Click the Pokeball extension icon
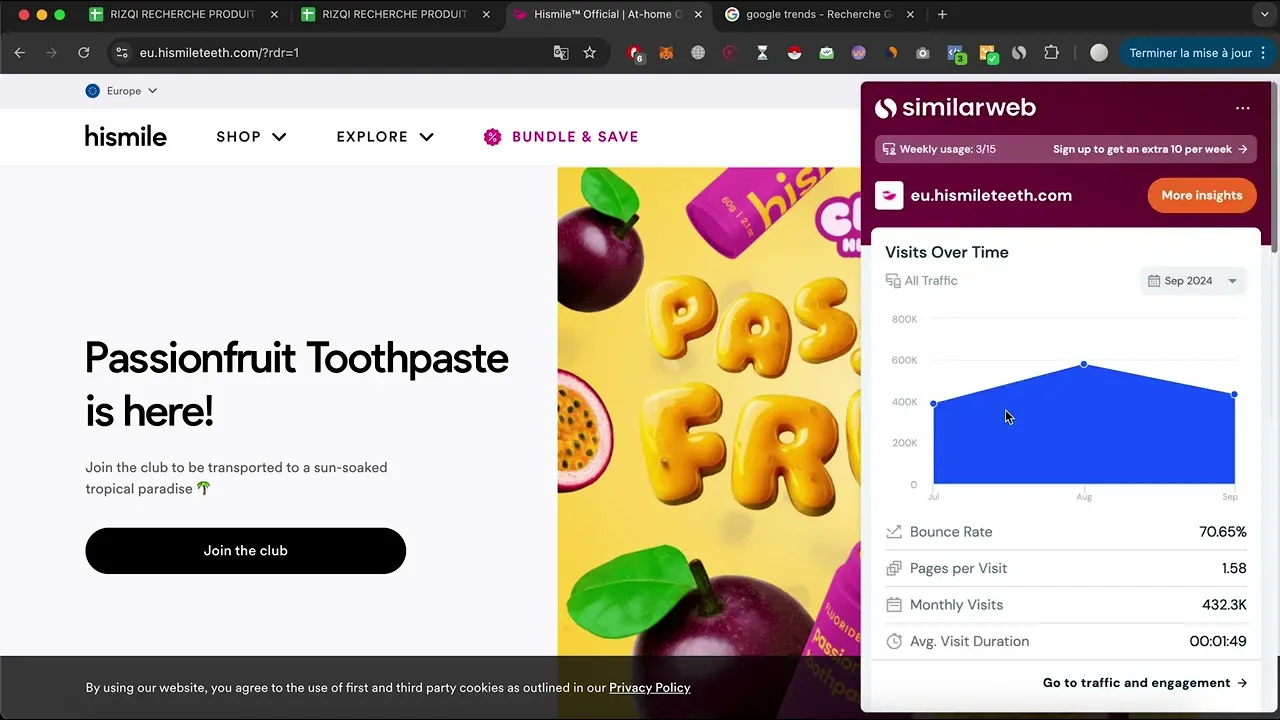Viewport: 1280px width, 720px height. point(794,53)
